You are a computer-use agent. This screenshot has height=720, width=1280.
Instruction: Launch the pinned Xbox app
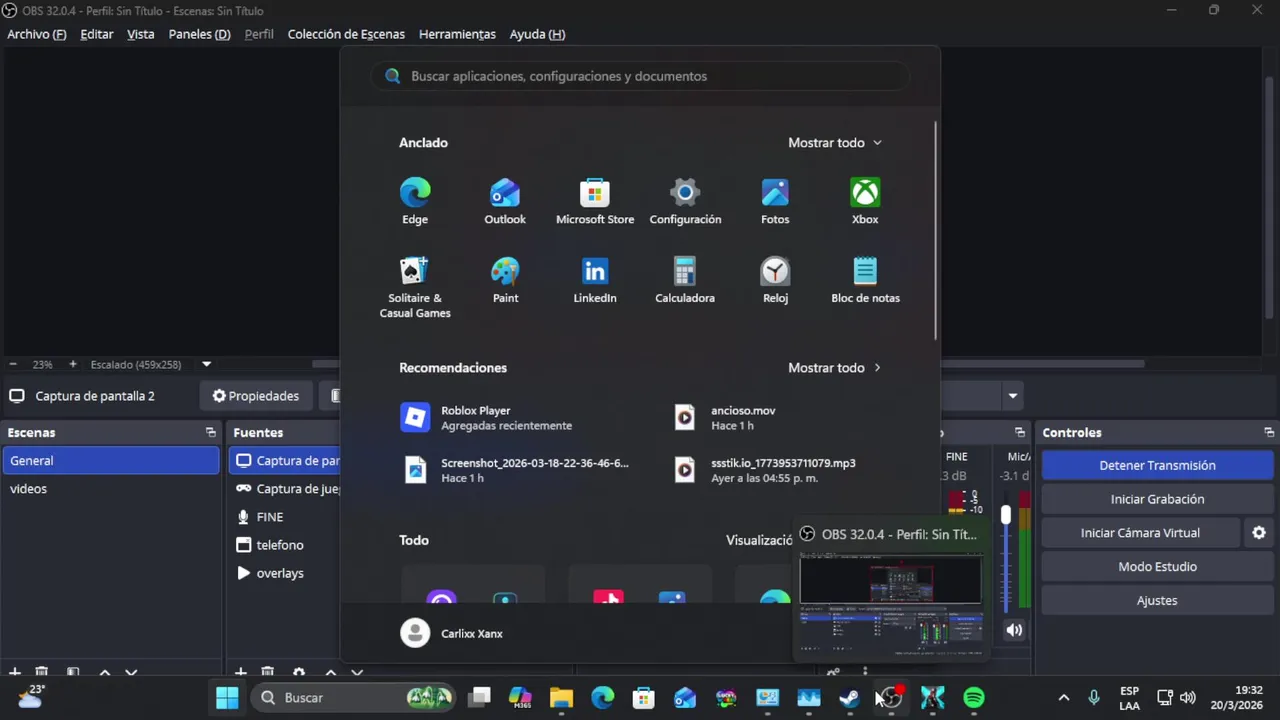point(865,201)
